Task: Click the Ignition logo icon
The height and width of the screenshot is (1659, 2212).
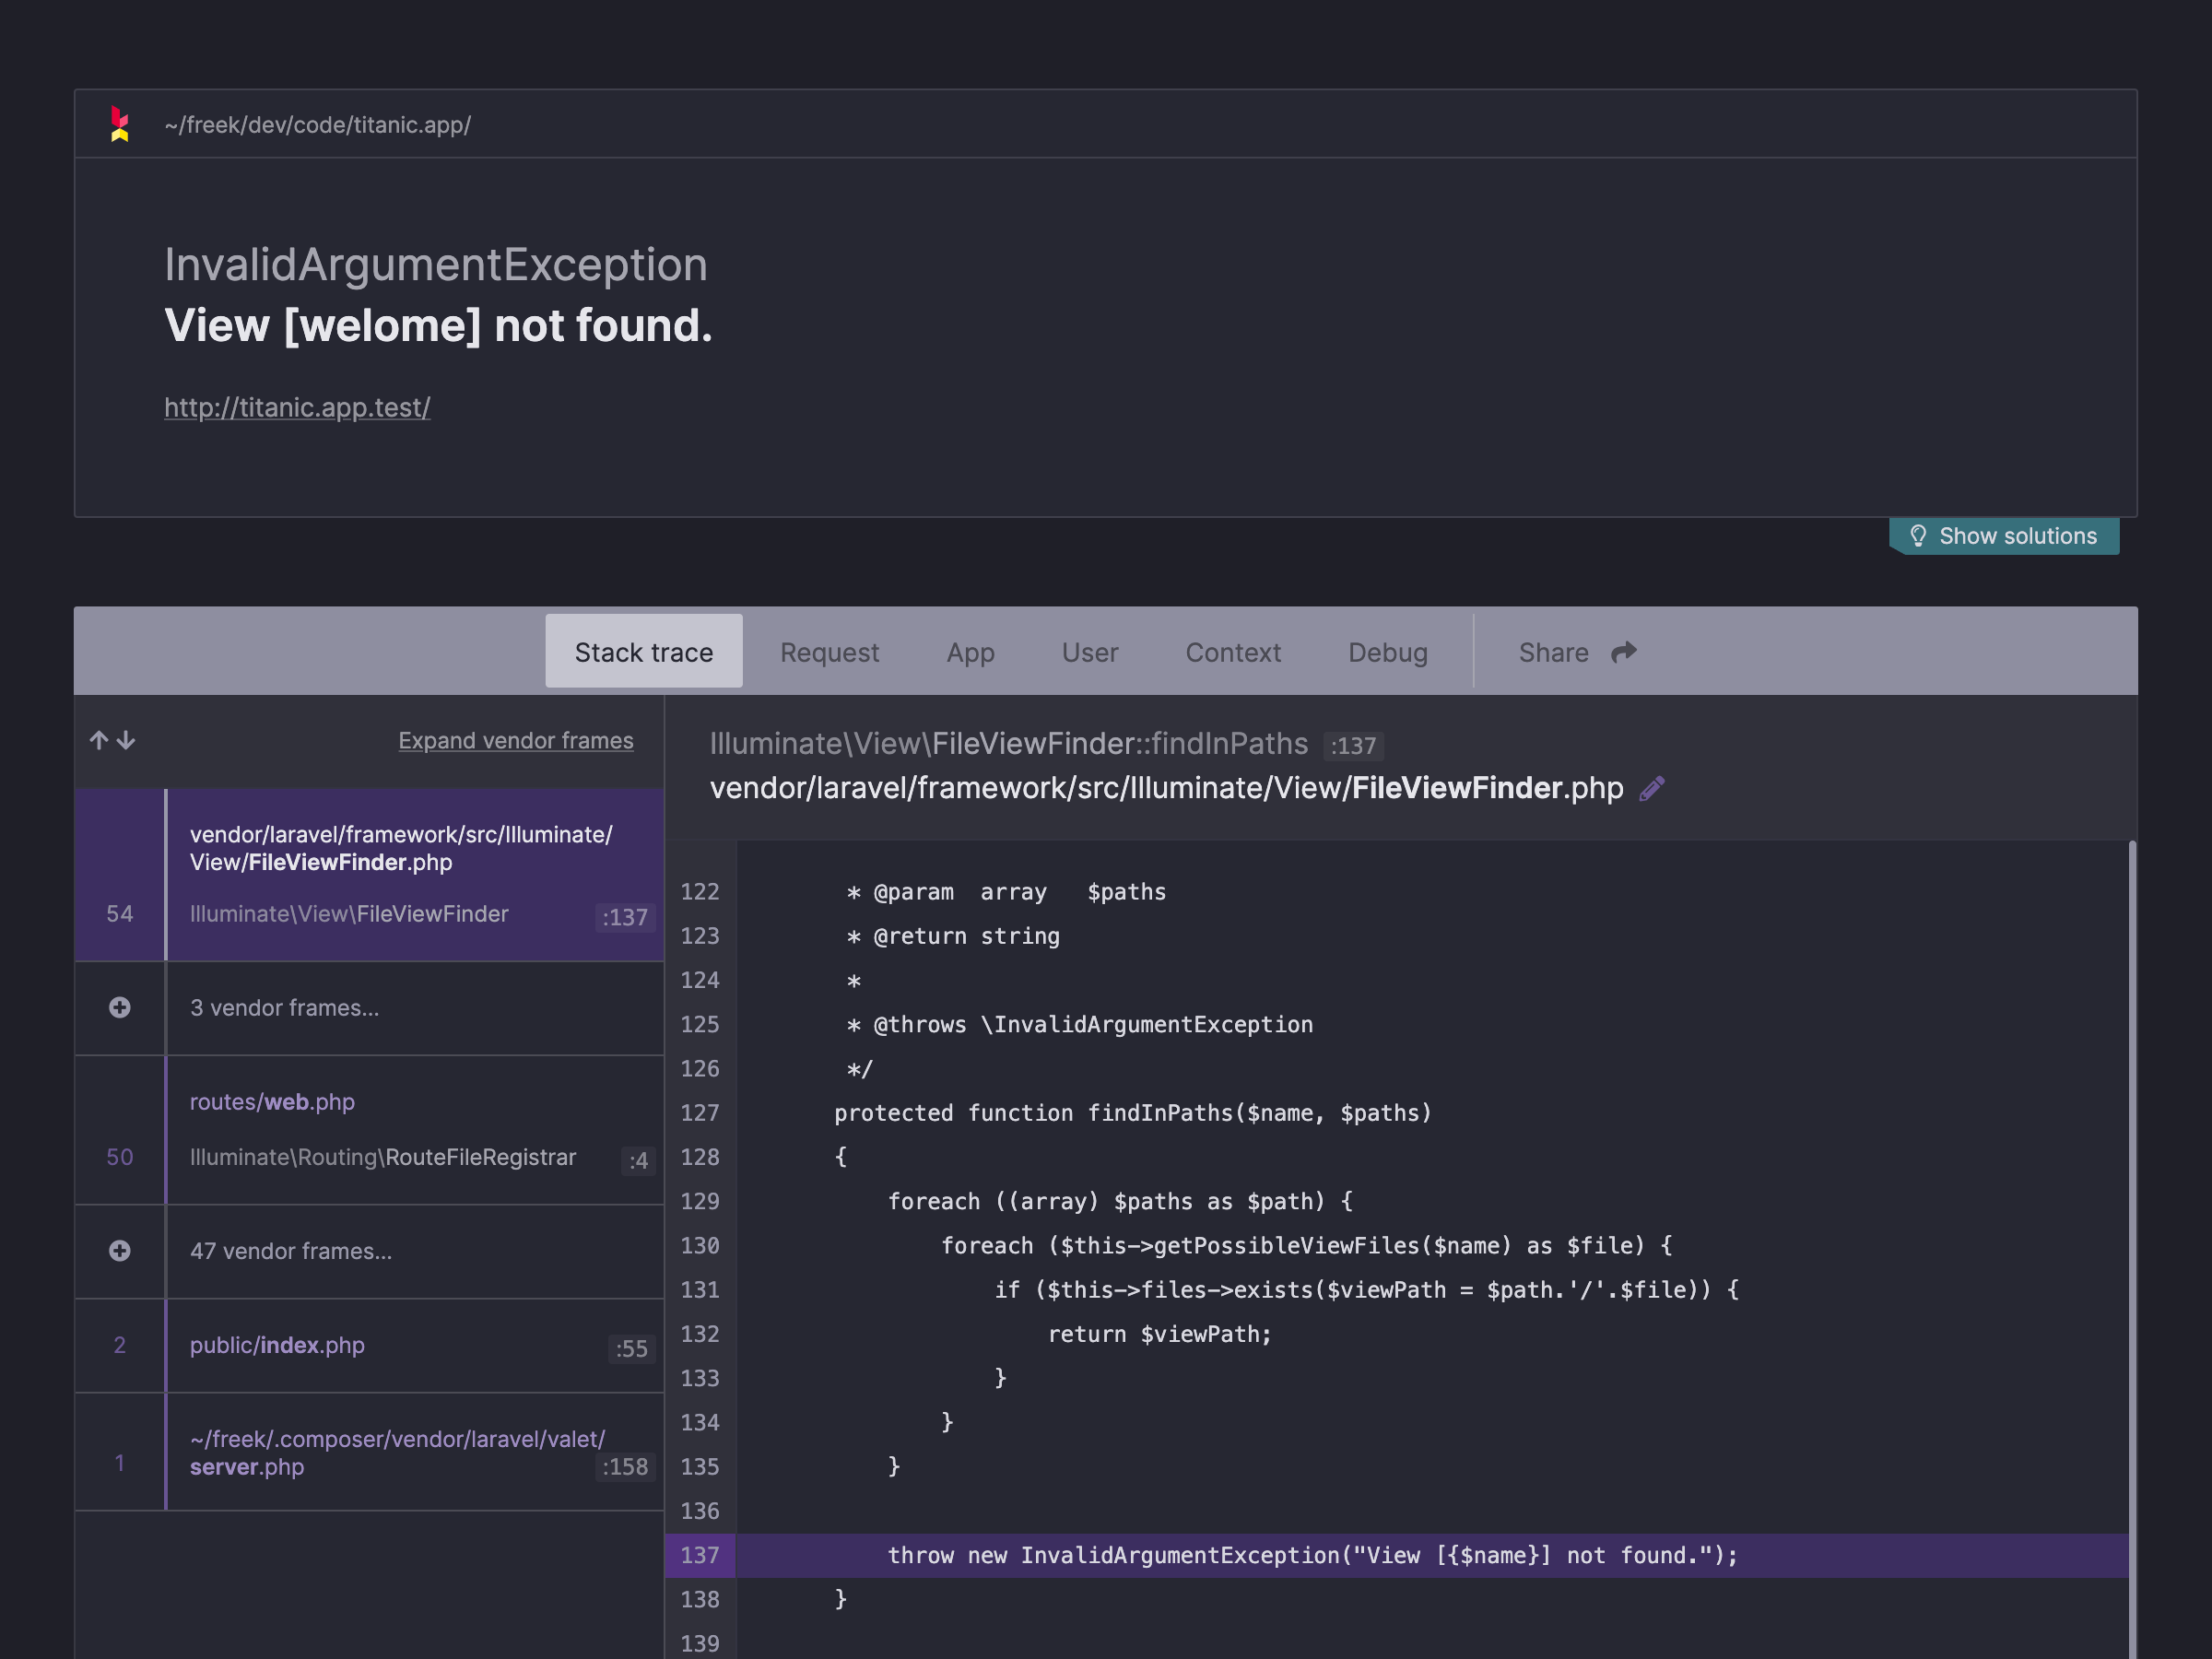Action: [119, 124]
